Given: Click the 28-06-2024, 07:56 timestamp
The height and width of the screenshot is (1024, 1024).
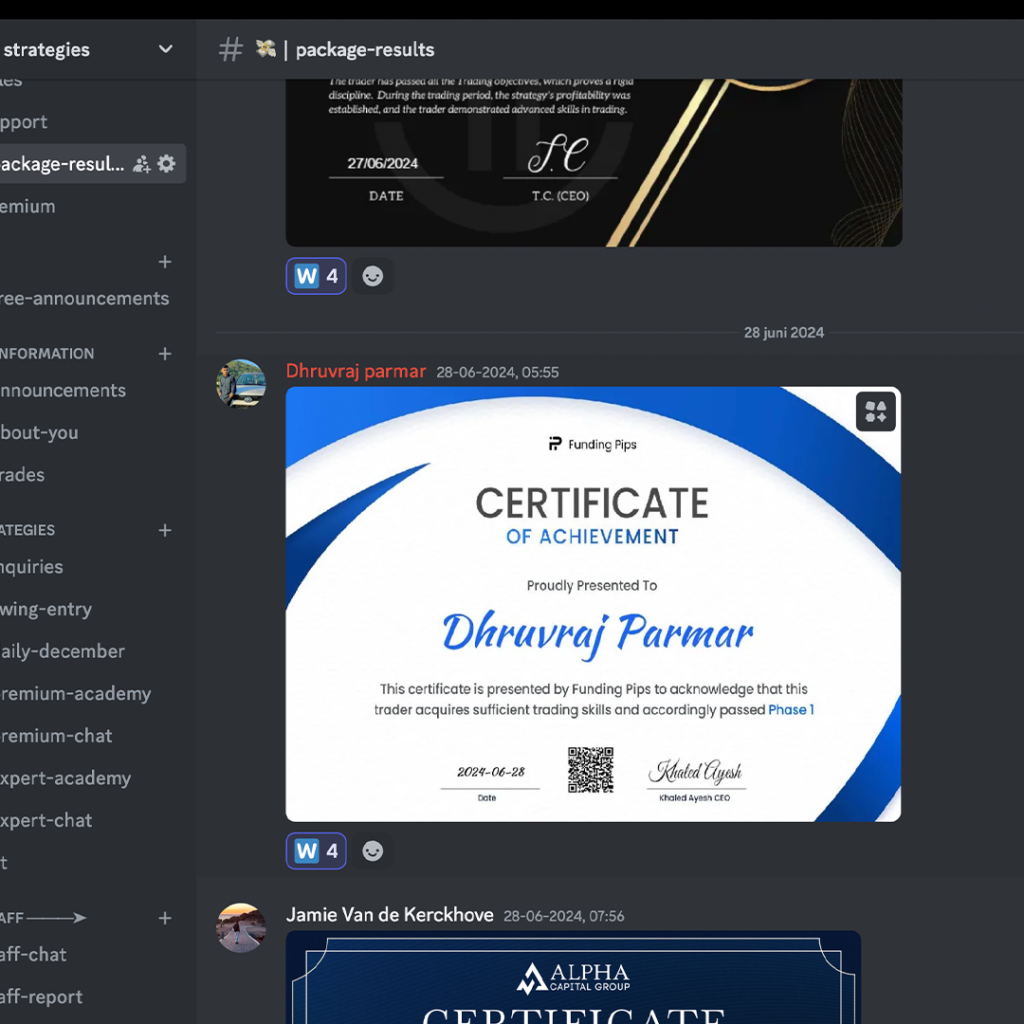Looking at the screenshot, I should 564,916.
